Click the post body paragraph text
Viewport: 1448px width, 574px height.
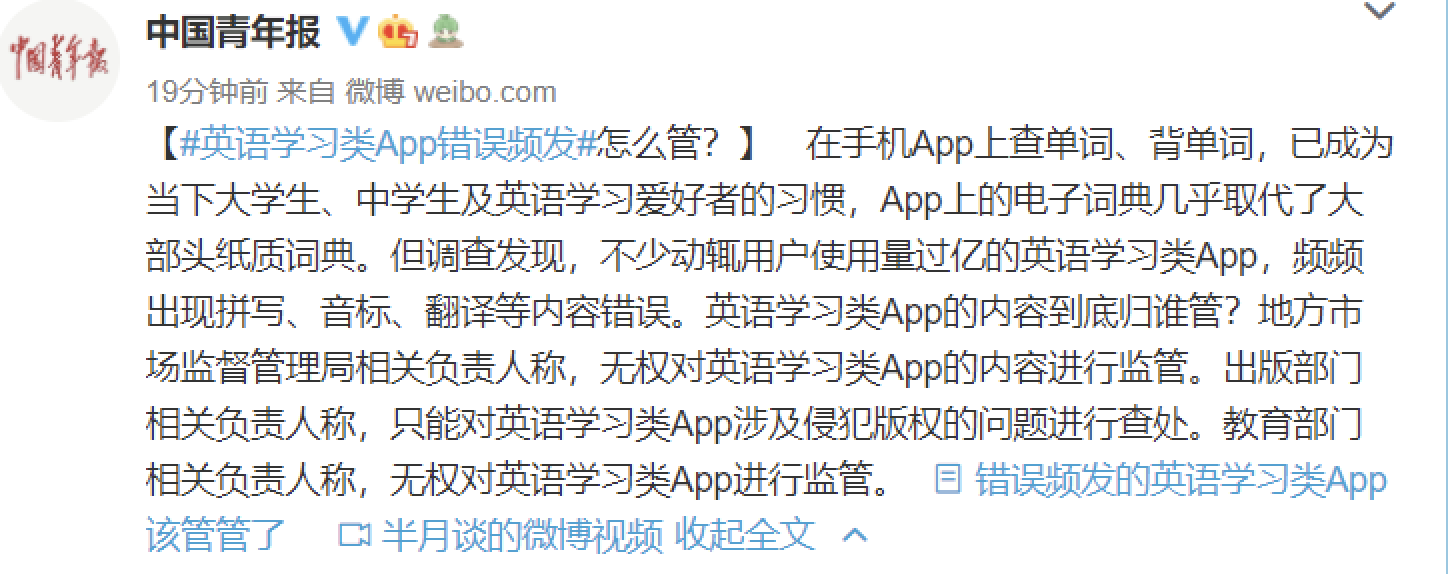(x=768, y=313)
